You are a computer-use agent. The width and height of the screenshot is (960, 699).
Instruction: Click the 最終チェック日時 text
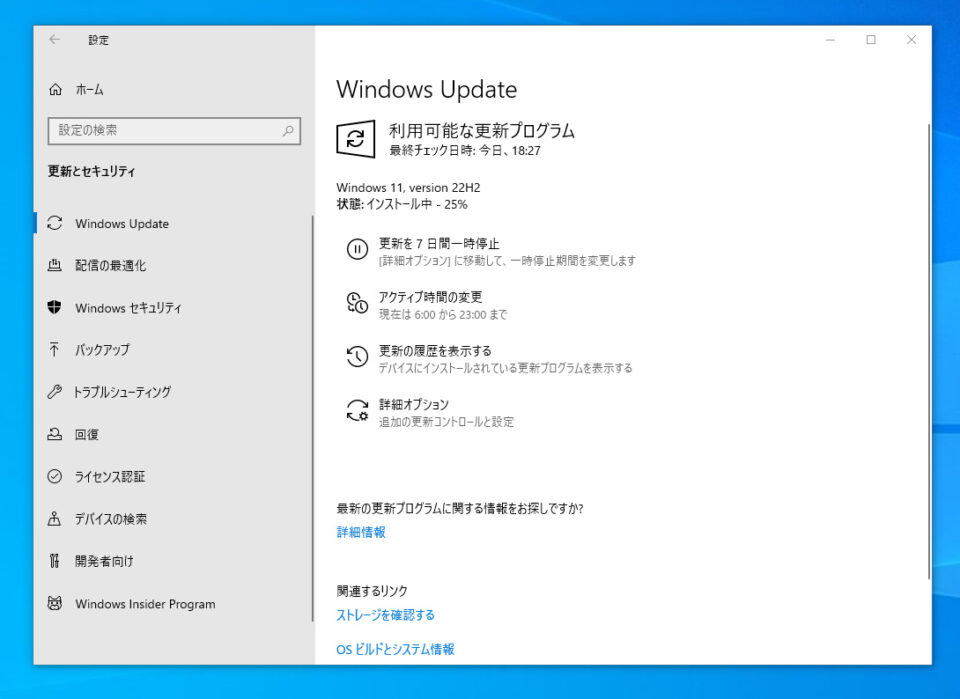click(465, 151)
